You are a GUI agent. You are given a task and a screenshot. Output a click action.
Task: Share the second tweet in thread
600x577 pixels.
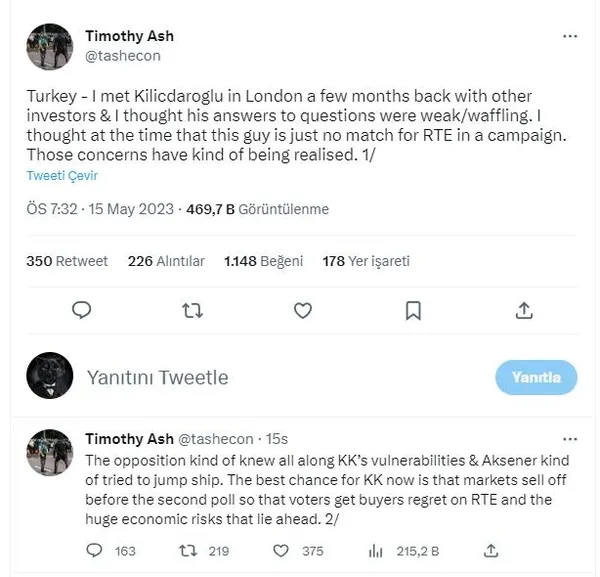coord(491,551)
